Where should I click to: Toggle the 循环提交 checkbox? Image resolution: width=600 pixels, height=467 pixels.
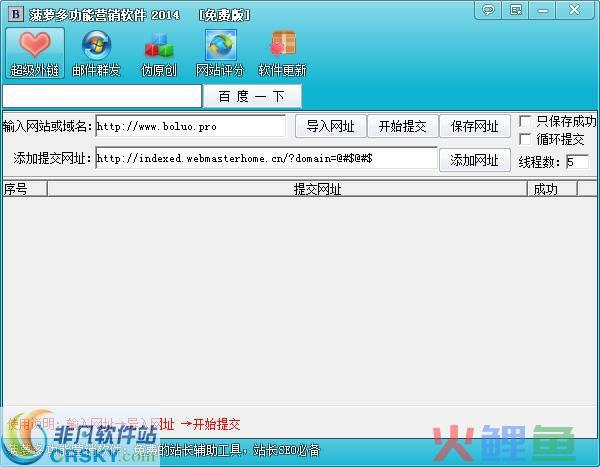click(x=525, y=139)
